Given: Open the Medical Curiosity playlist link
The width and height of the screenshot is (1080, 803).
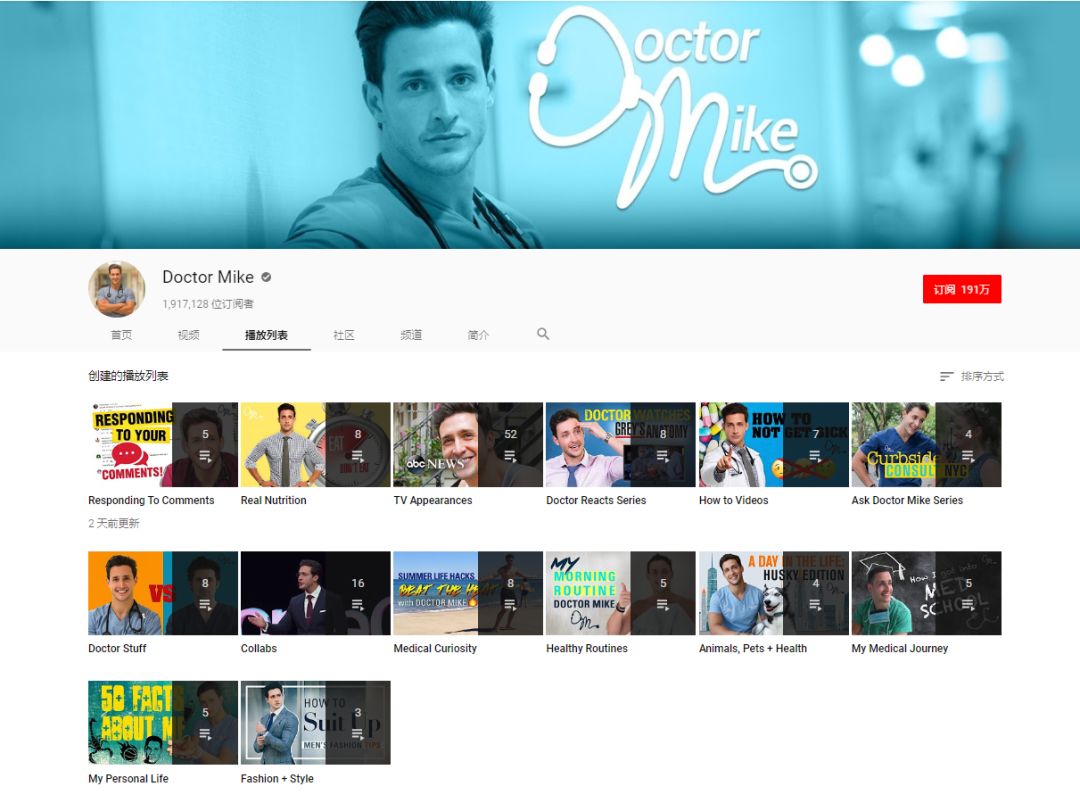Looking at the screenshot, I should (435, 648).
